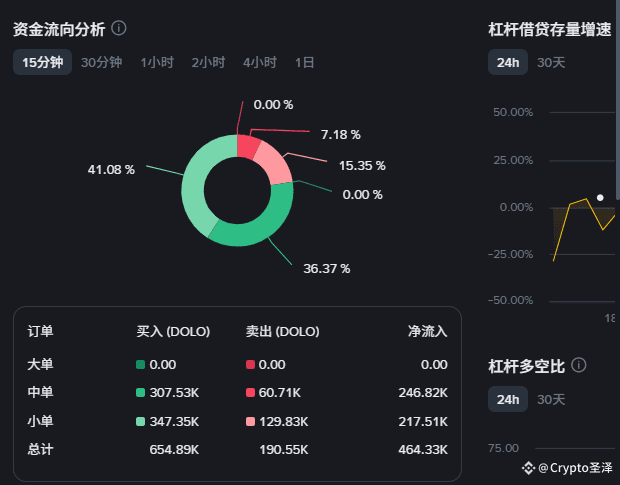The height and width of the screenshot is (485, 620).
Task: Click info icon next to 杠杆多空比
Action: click(578, 365)
